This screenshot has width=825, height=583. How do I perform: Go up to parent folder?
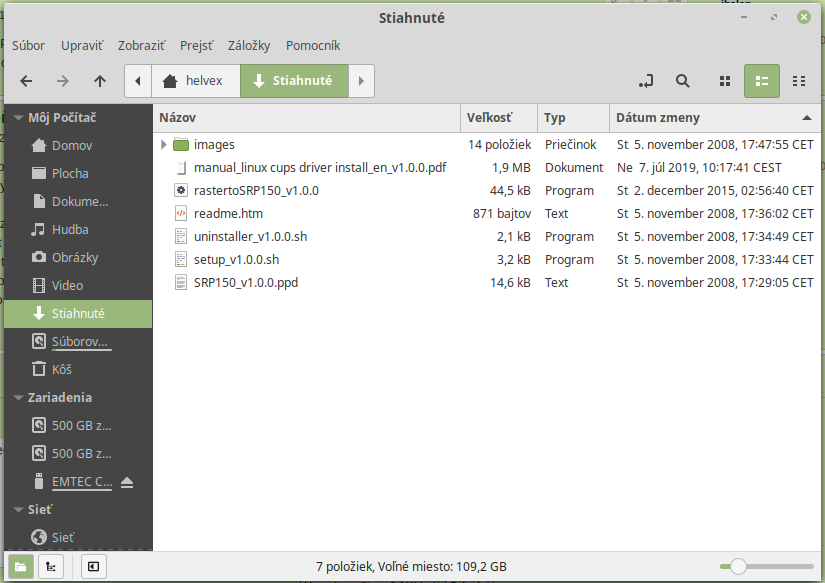point(99,81)
